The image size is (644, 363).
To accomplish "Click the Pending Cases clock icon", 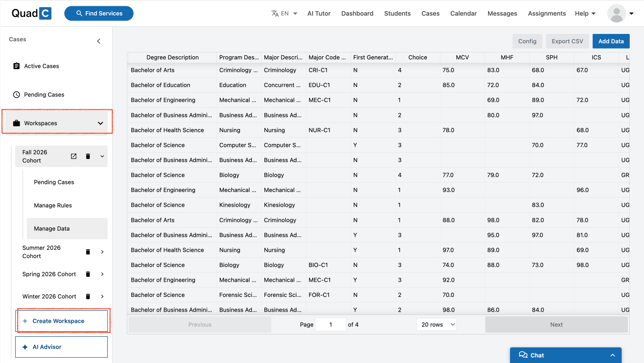I will pyautogui.click(x=16, y=94).
